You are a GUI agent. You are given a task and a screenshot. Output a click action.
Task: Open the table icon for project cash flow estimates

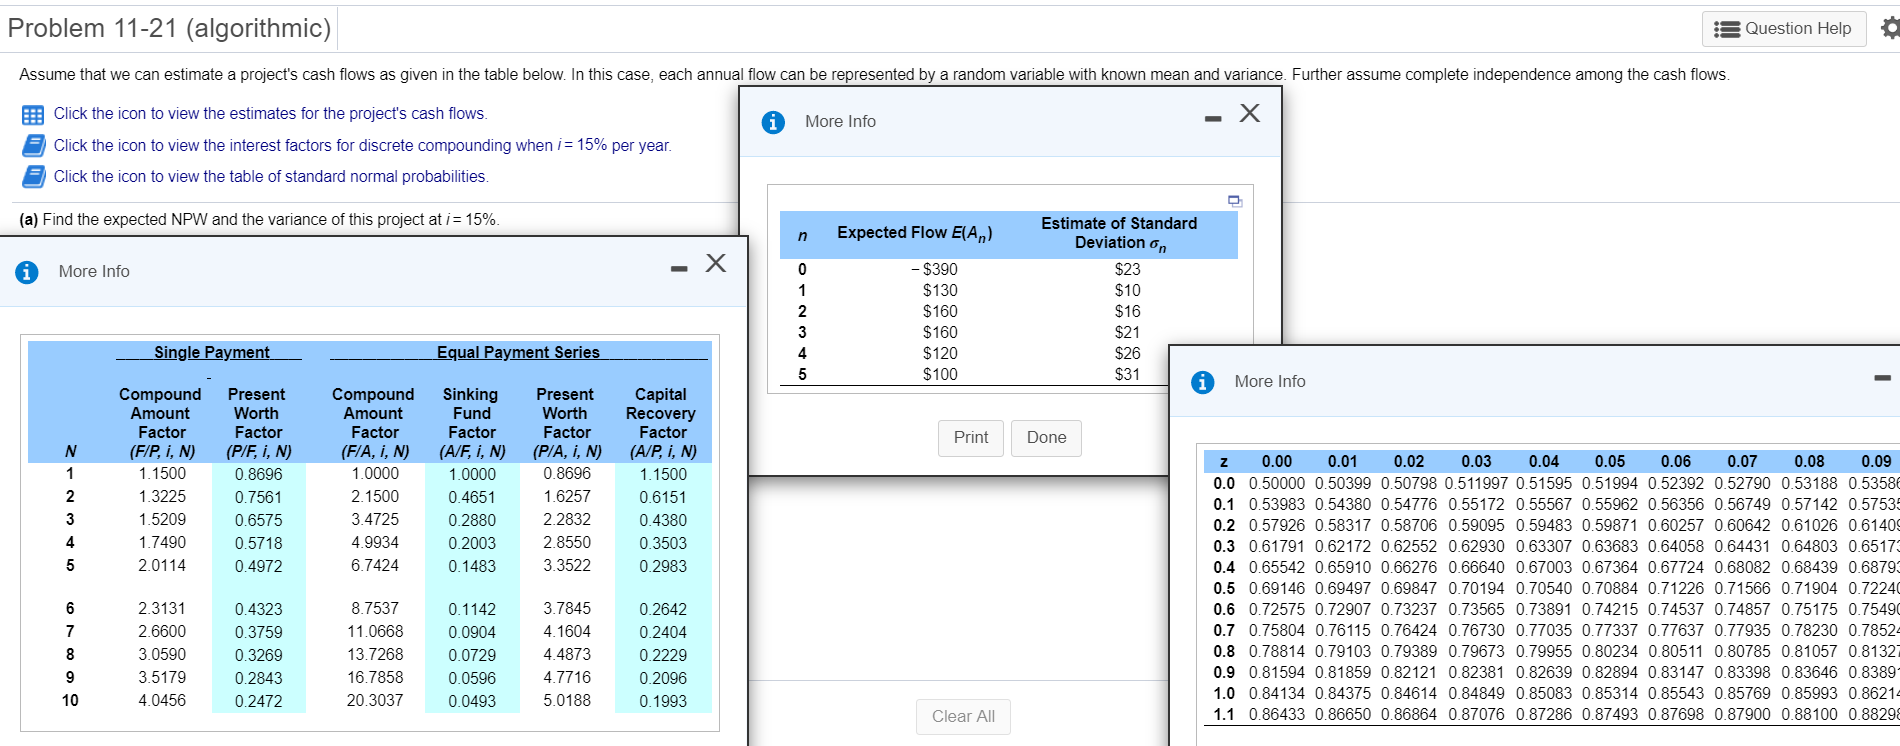click(x=33, y=115)
